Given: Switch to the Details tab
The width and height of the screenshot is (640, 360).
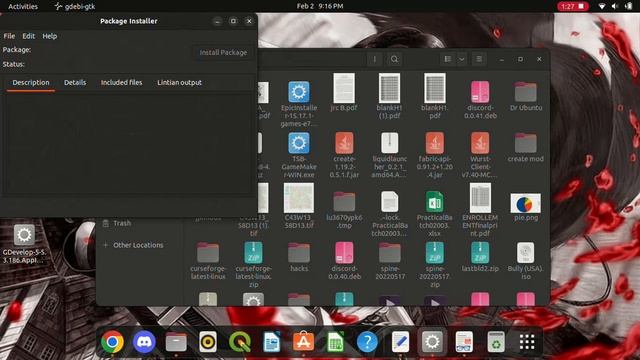Looking at the screenshot, I should coord(75,82).
